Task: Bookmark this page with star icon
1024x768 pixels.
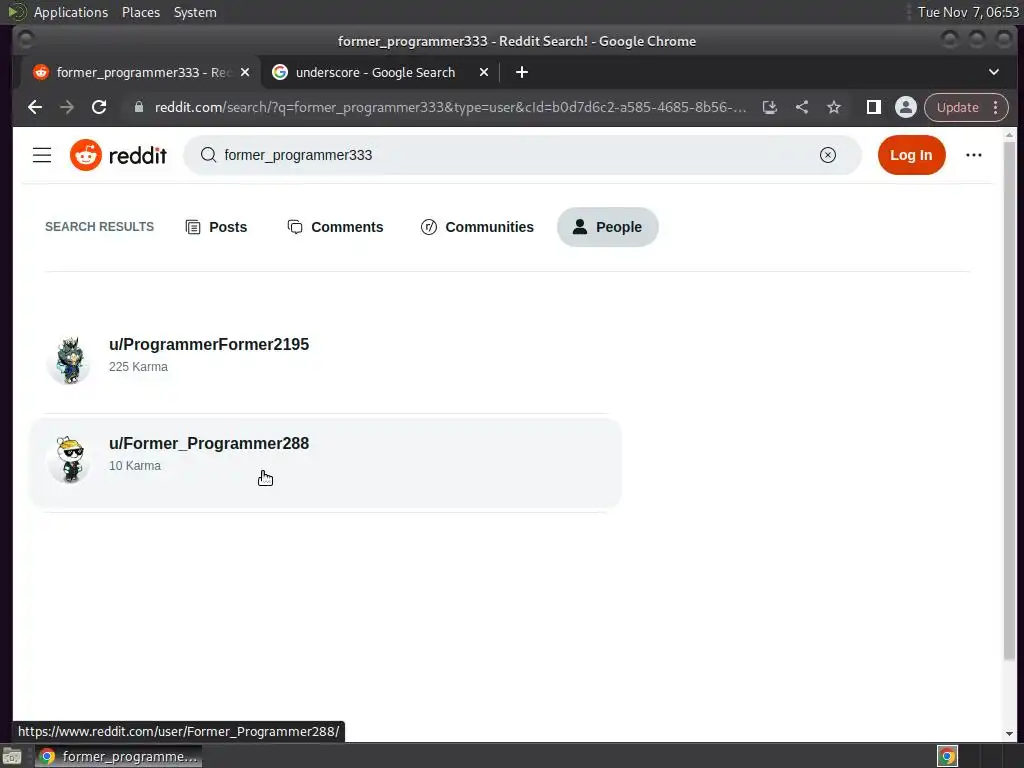Action: pyautogui.click(x=833, y=107)
